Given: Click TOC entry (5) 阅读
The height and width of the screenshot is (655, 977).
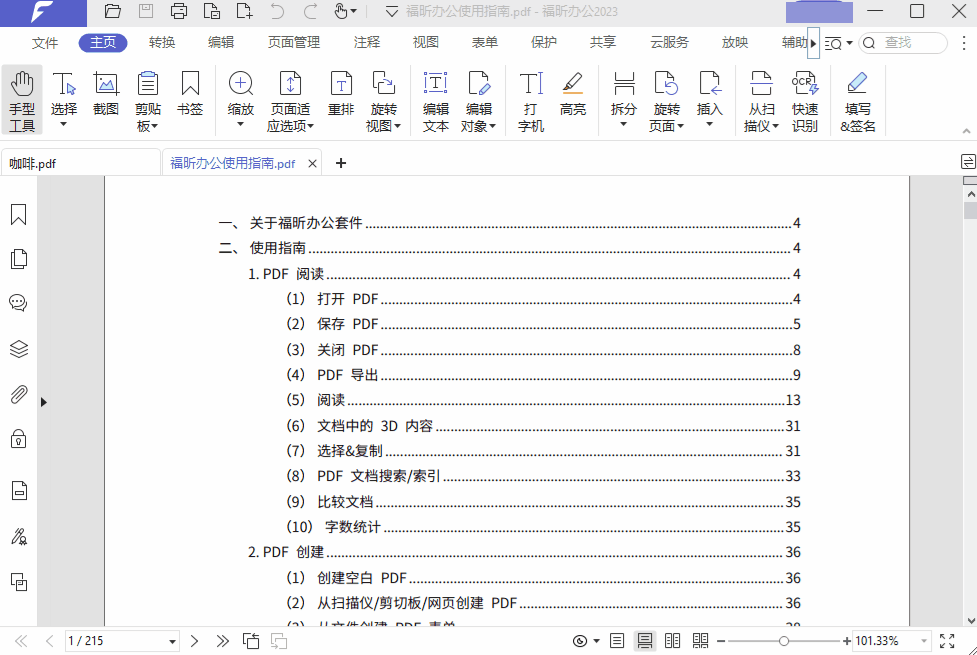Looking at the screenshot, I should pos(543,400).
